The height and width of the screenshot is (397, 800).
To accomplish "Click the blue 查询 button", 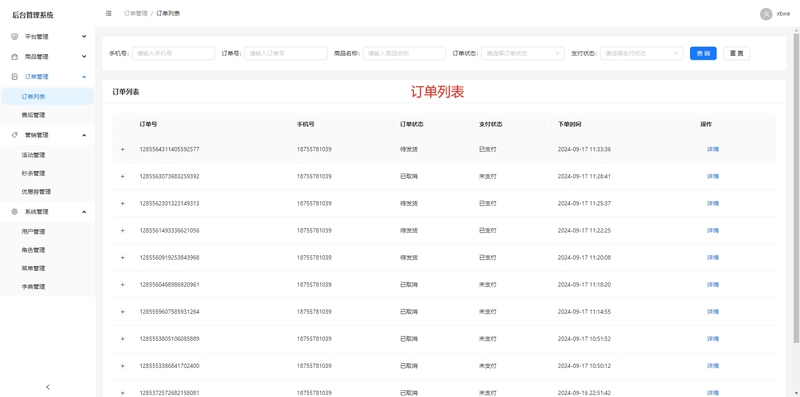I will point(703,53).
